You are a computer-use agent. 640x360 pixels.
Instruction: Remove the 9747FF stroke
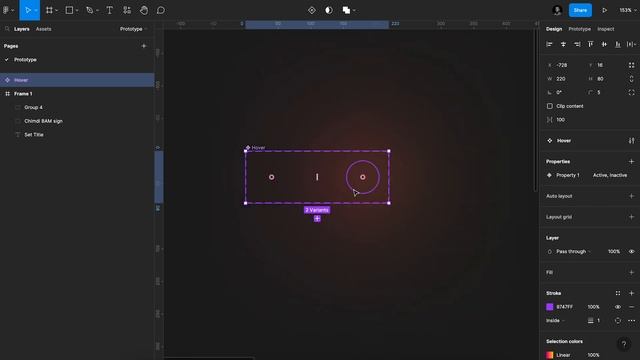[x=631, y=307]
